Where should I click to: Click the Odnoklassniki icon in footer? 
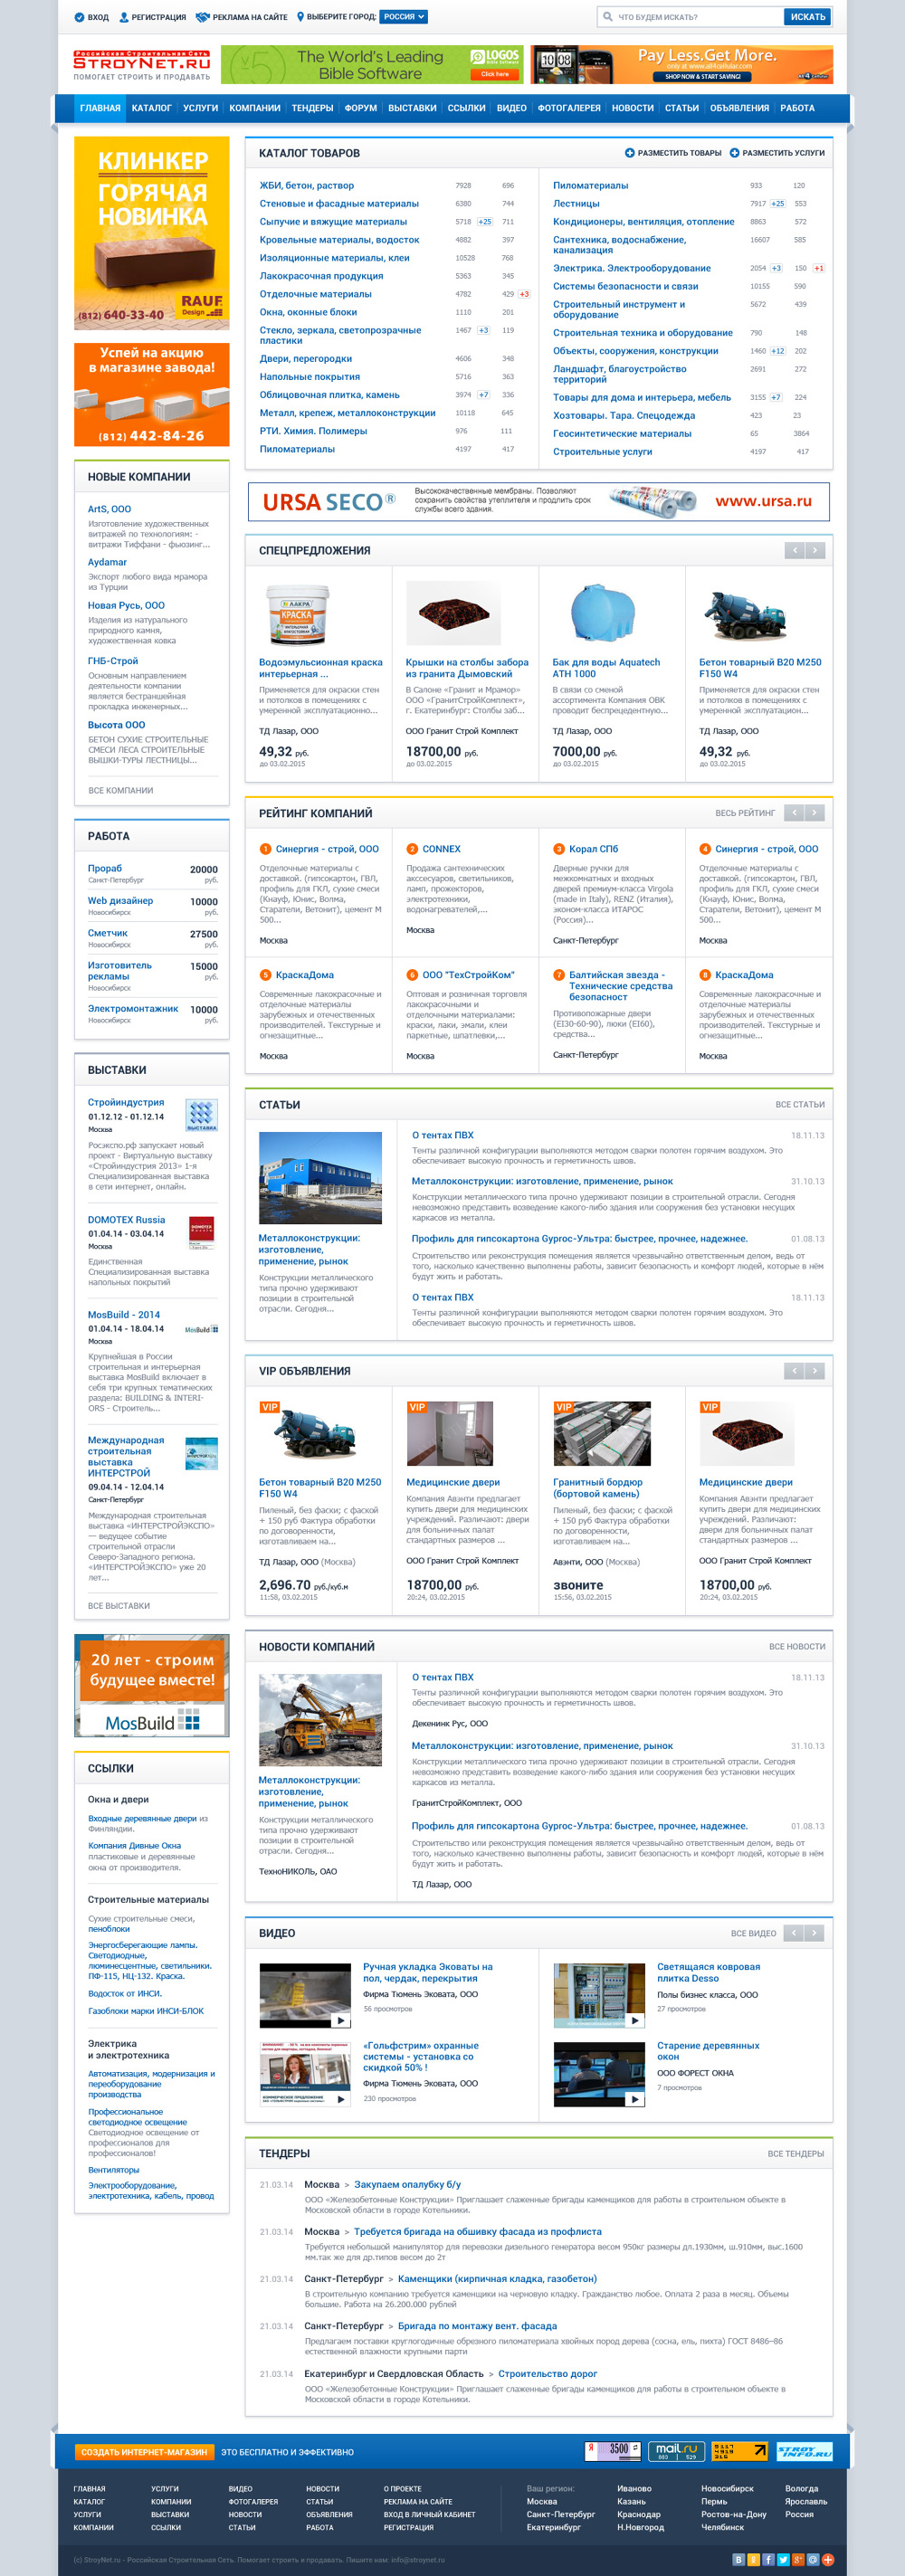(754, 2559)
